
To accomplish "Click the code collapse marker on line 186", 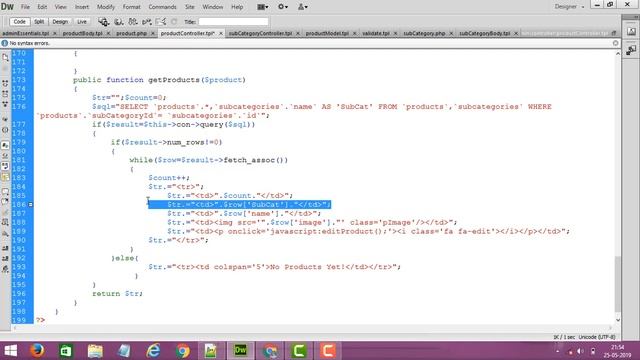I will (30, 204).
